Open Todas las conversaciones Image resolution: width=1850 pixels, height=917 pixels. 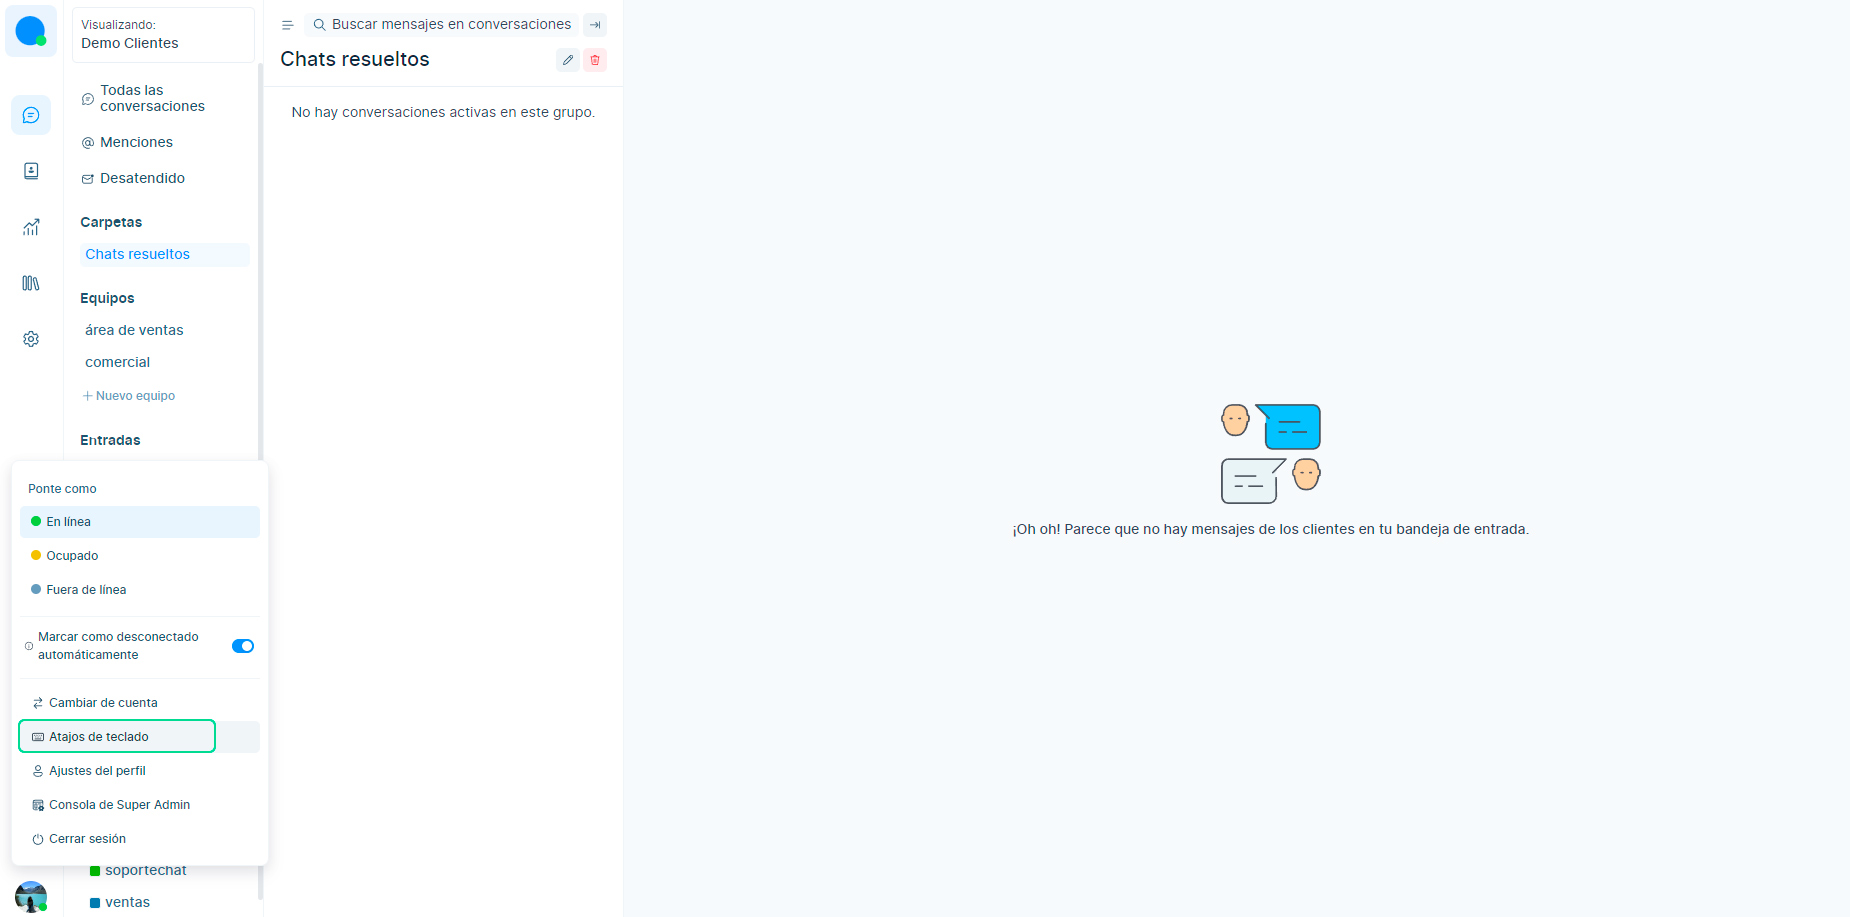tap(151, 98)
